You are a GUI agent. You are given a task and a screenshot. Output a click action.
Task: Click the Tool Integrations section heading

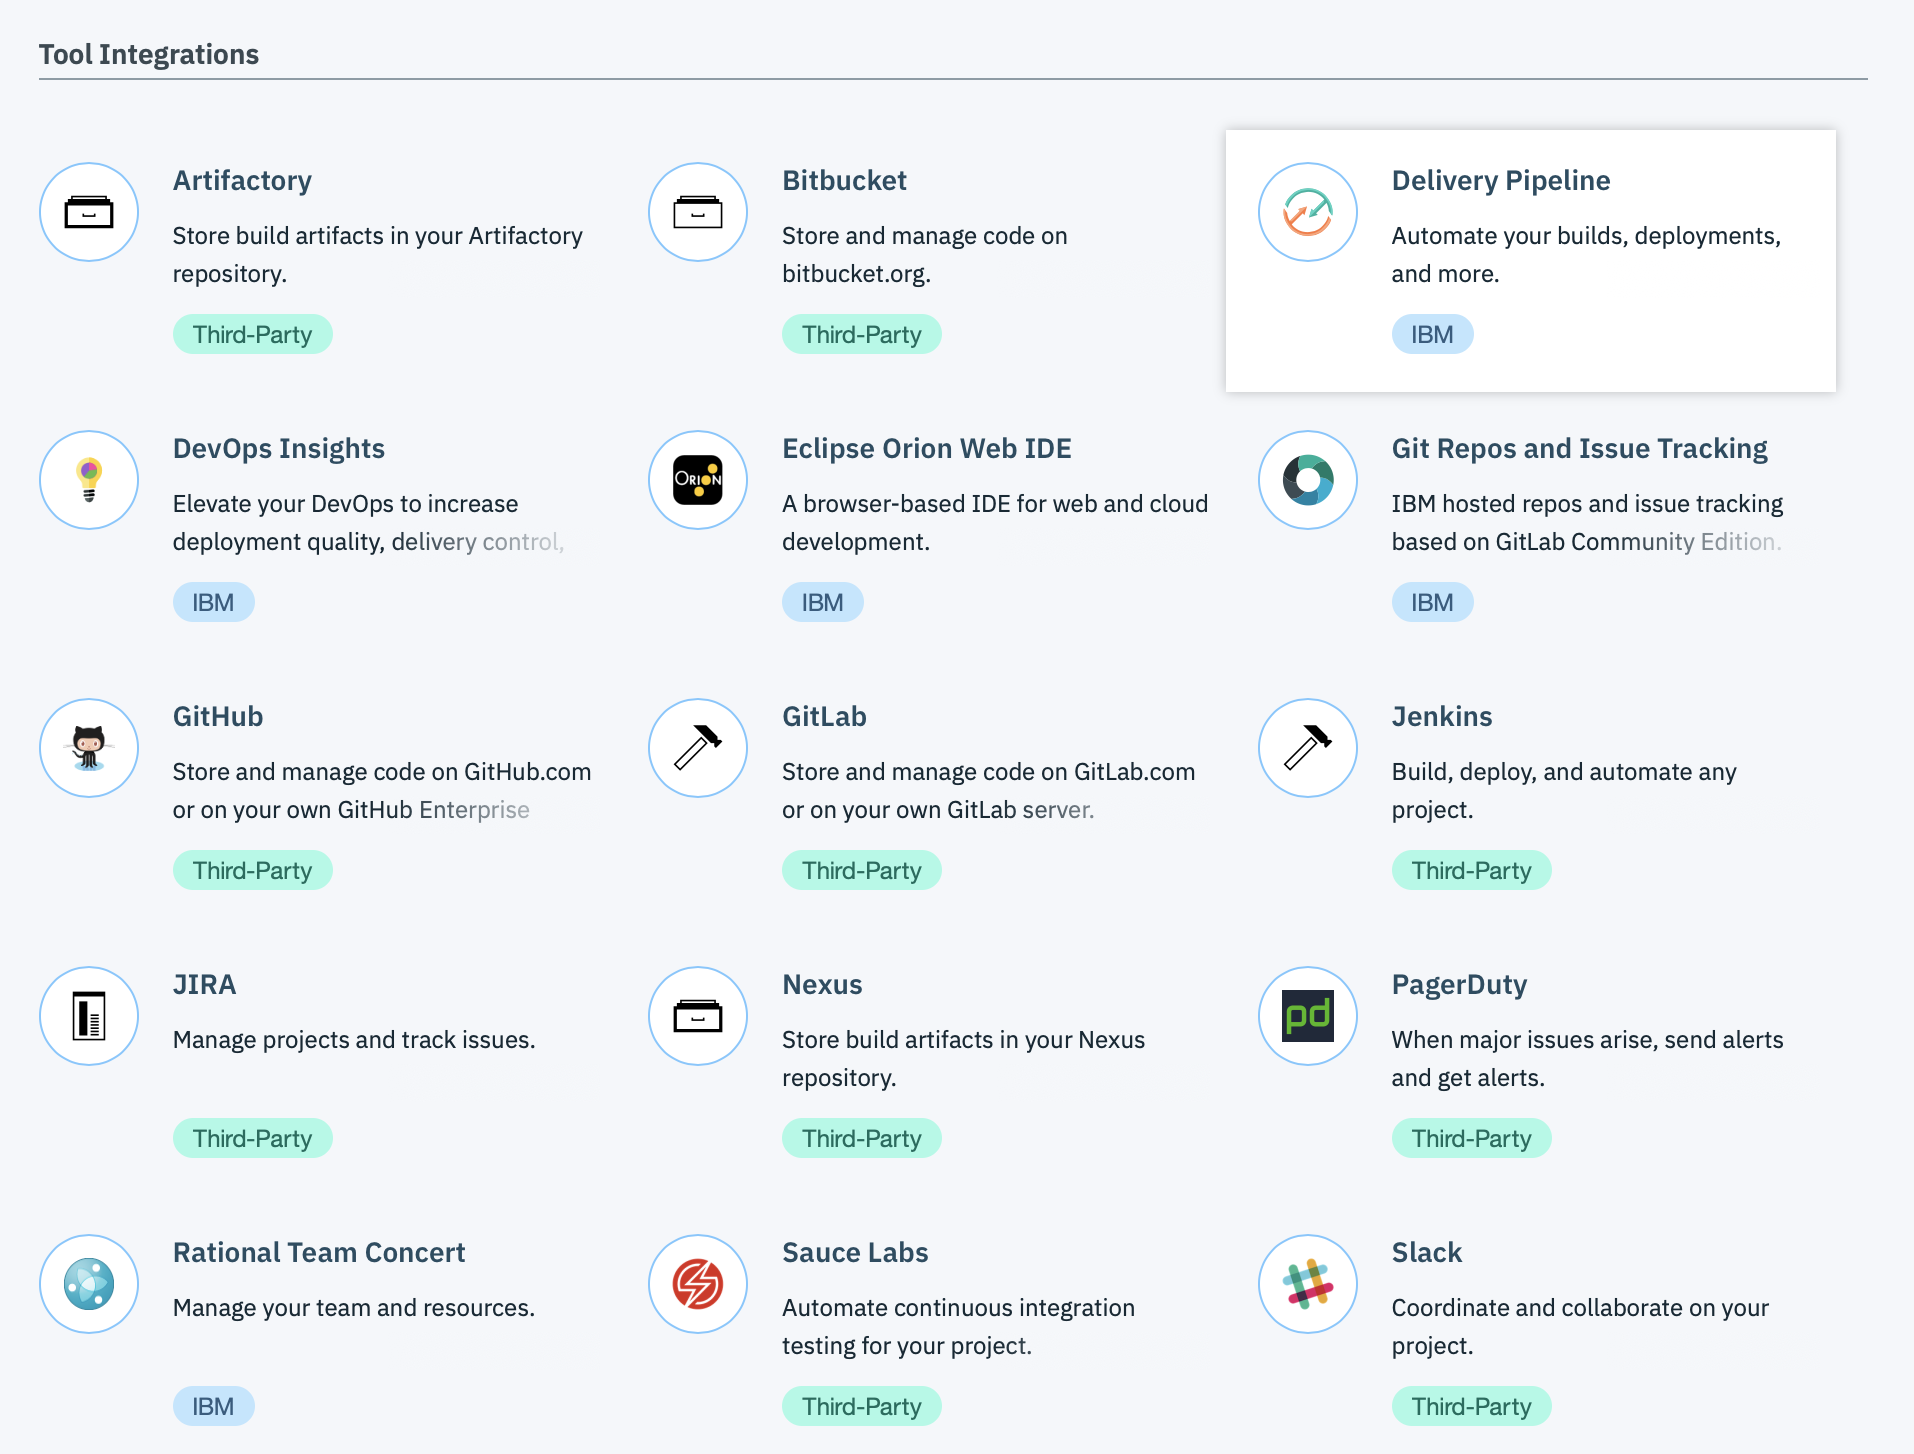pos(149,54)
